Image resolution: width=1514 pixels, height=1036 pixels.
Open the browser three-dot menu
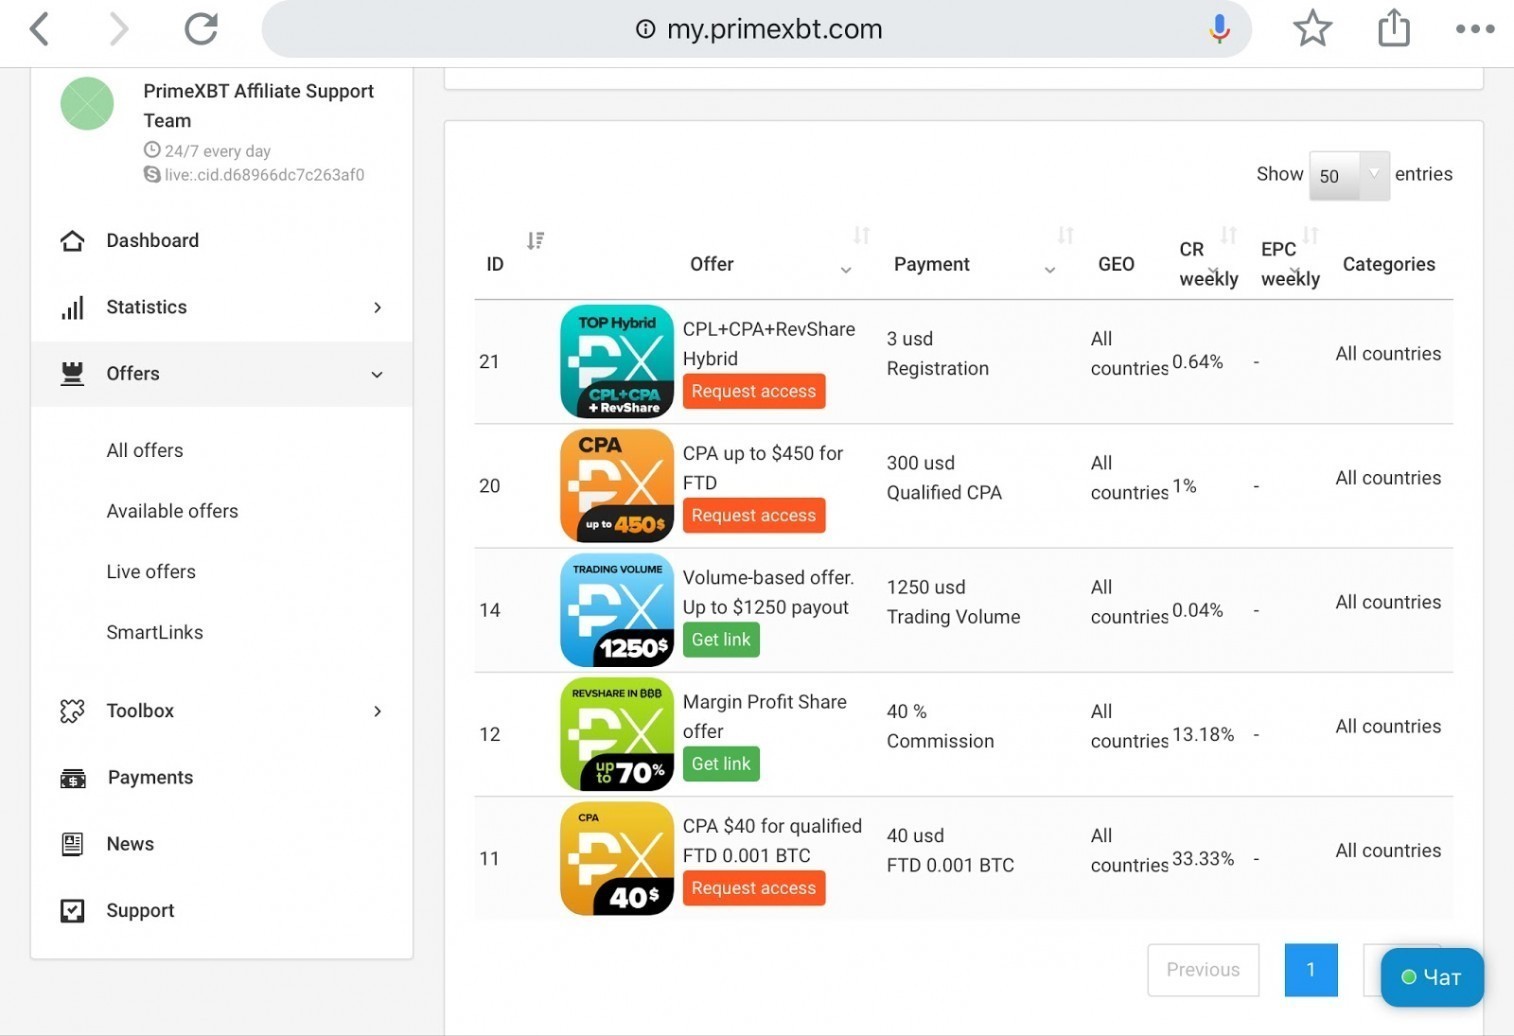(1475, 29)
